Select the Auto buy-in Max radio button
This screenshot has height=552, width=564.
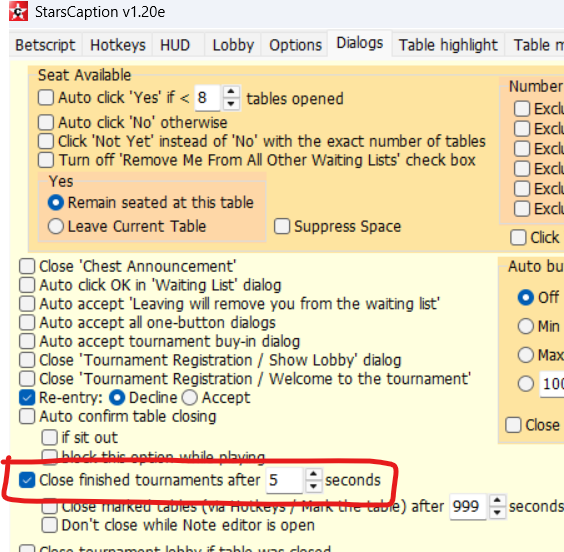(x=526, y=355)
